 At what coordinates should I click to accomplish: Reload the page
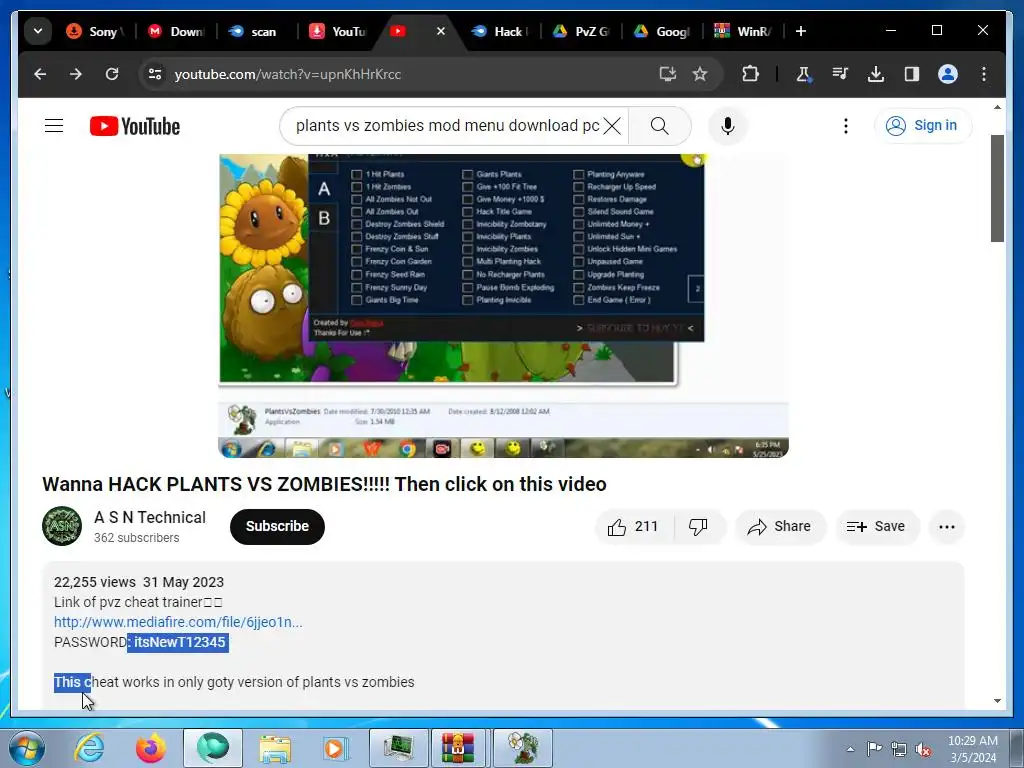point(112,74)
